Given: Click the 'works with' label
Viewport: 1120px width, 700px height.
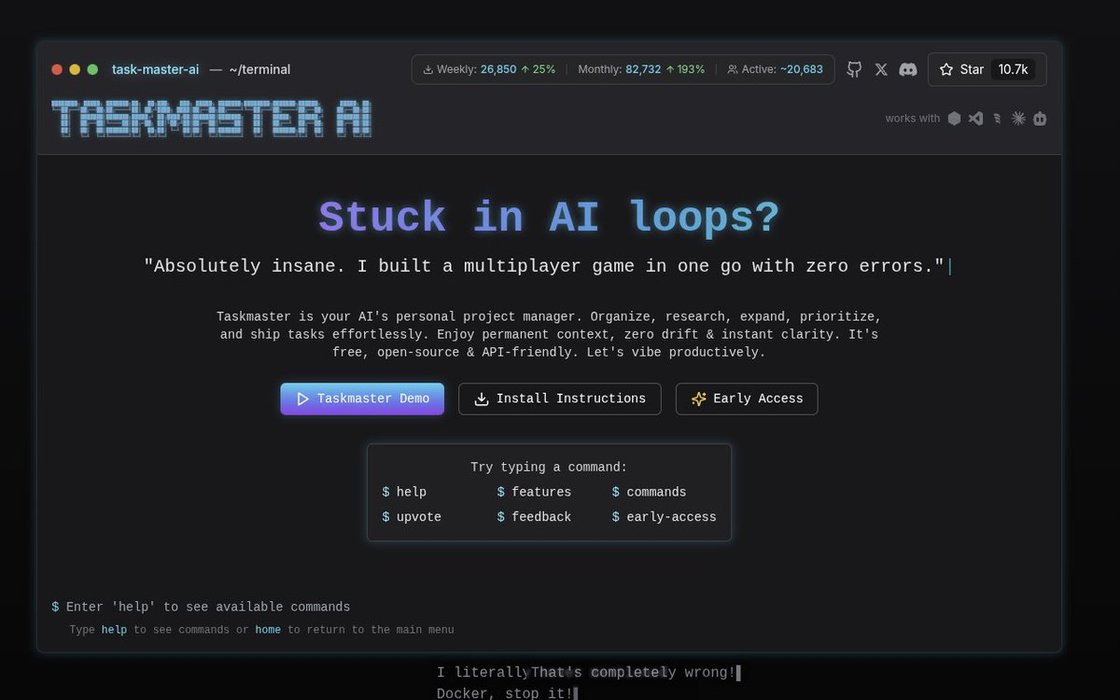Looking at the screenshot, I should click(912, 119).
